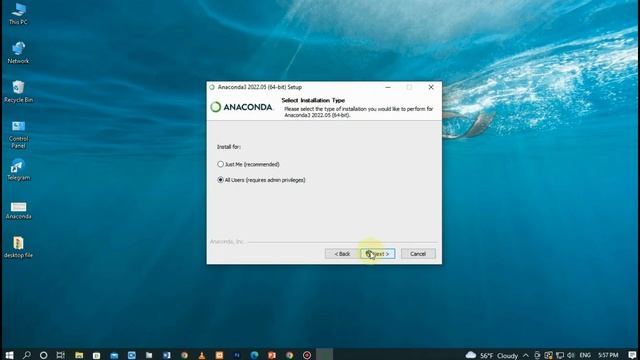The height and width of the screenshot is (360, 640).
Task: Open the Recycle Bin desktop icon
Action: coord(18,91)
